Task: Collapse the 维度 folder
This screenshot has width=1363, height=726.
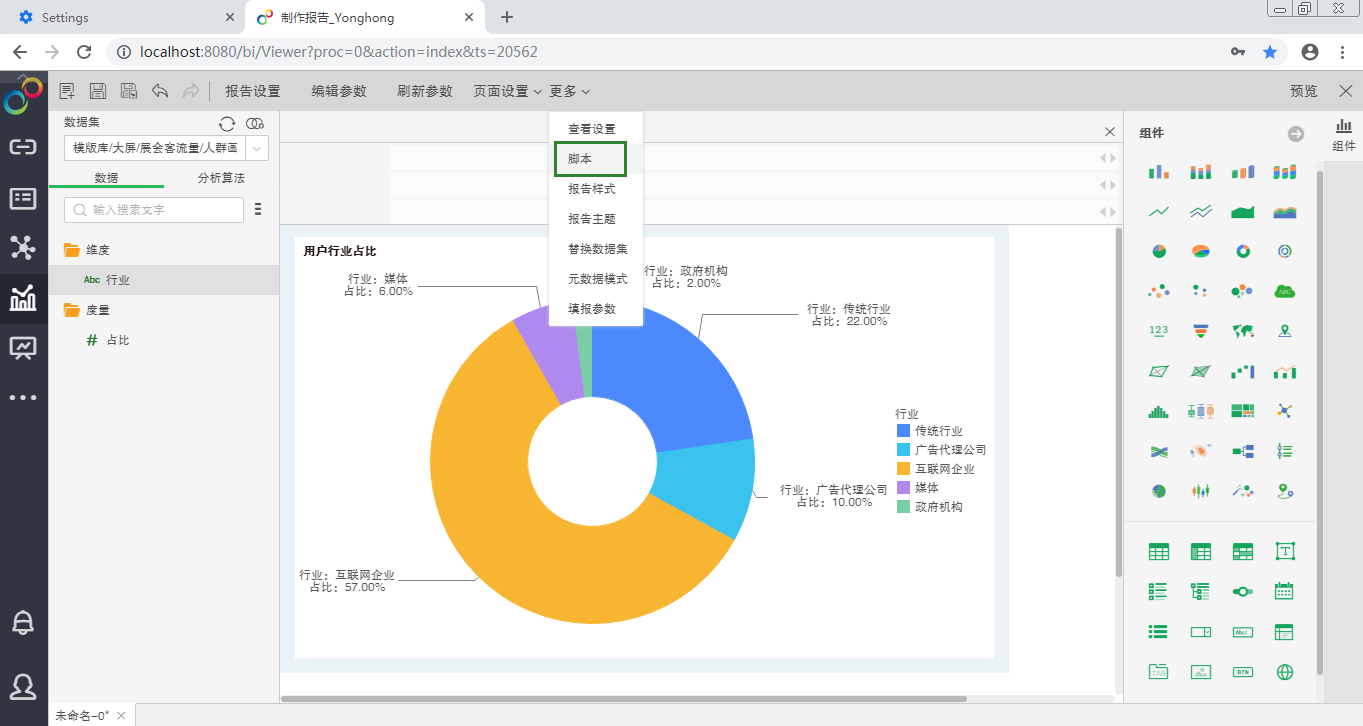Action: click(x=72, y=250)
